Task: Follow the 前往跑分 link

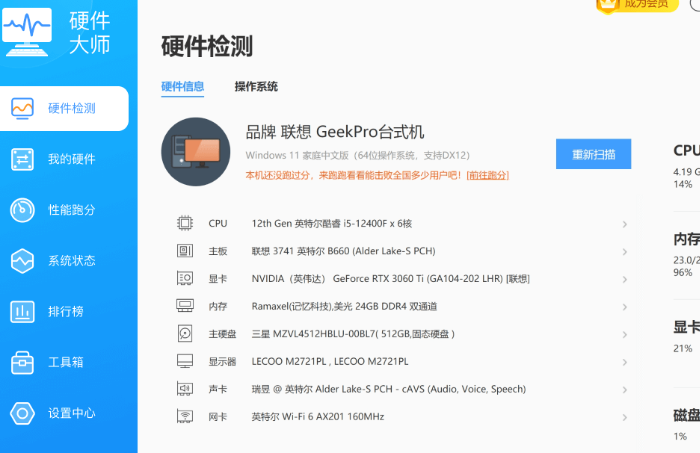Action: (x=487, y=175)
